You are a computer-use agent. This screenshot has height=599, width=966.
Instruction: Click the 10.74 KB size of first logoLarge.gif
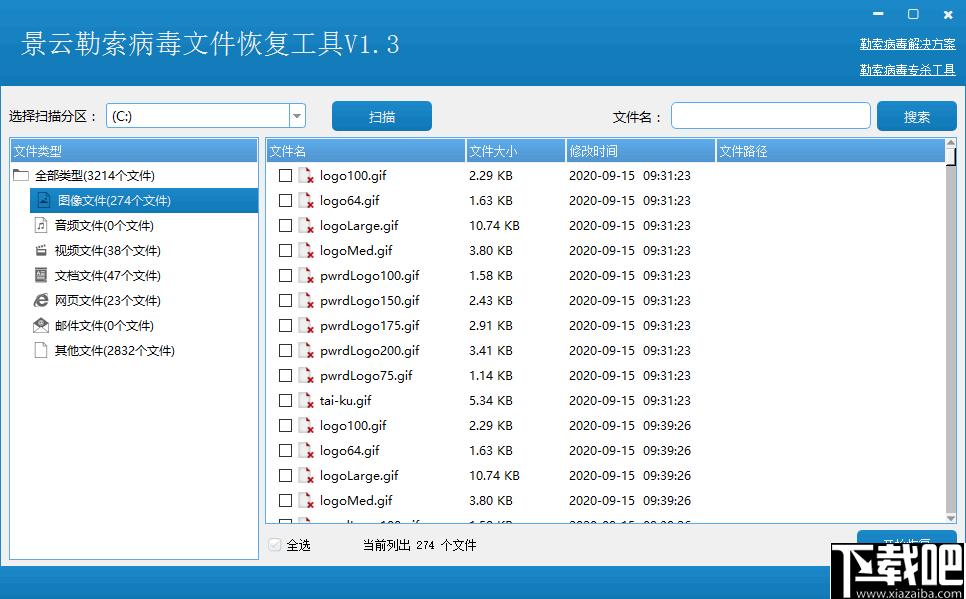coord(494,226)
